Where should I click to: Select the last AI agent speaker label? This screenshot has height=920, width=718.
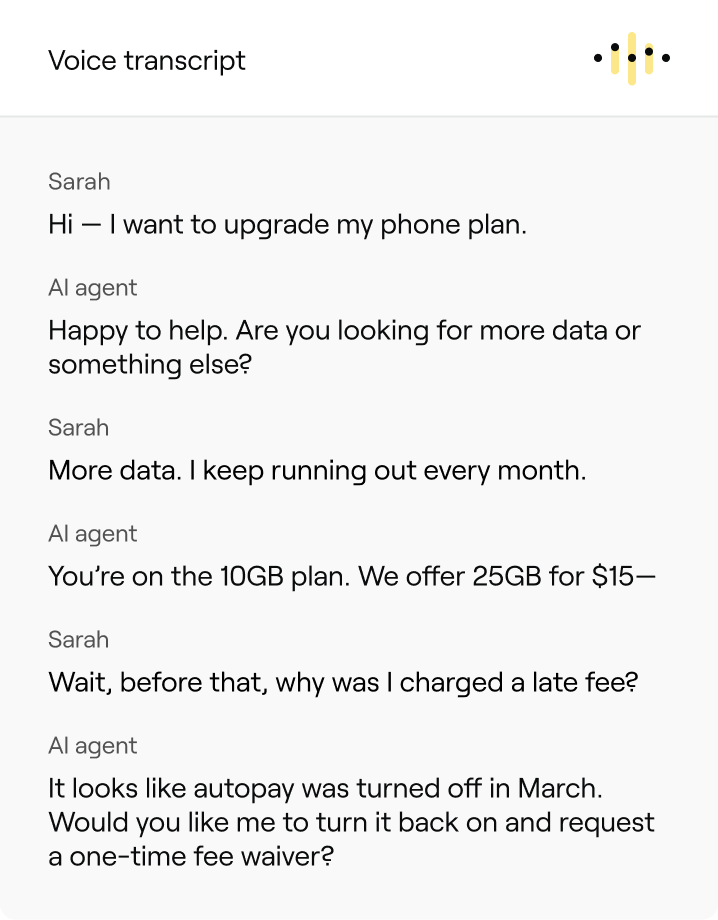(93, 746)
